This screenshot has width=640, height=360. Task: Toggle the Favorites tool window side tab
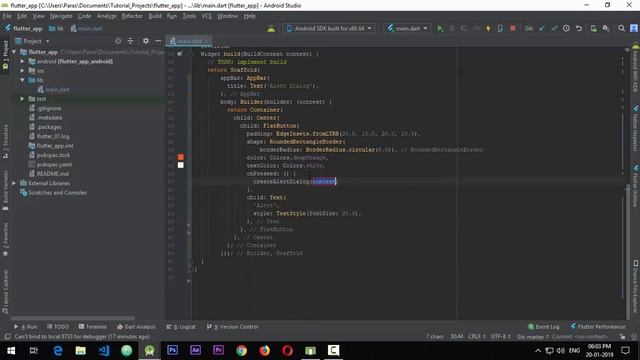coord(5,240)
